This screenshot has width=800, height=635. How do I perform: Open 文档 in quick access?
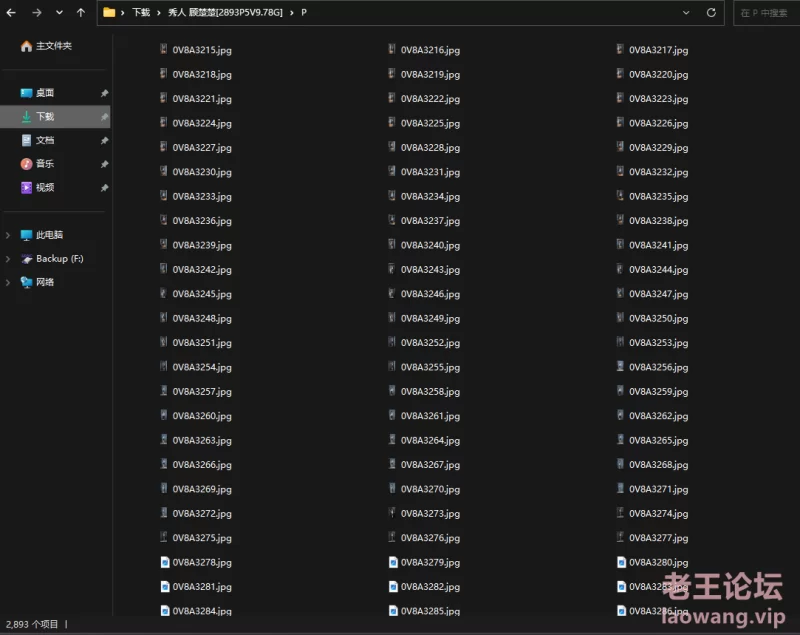45,141
